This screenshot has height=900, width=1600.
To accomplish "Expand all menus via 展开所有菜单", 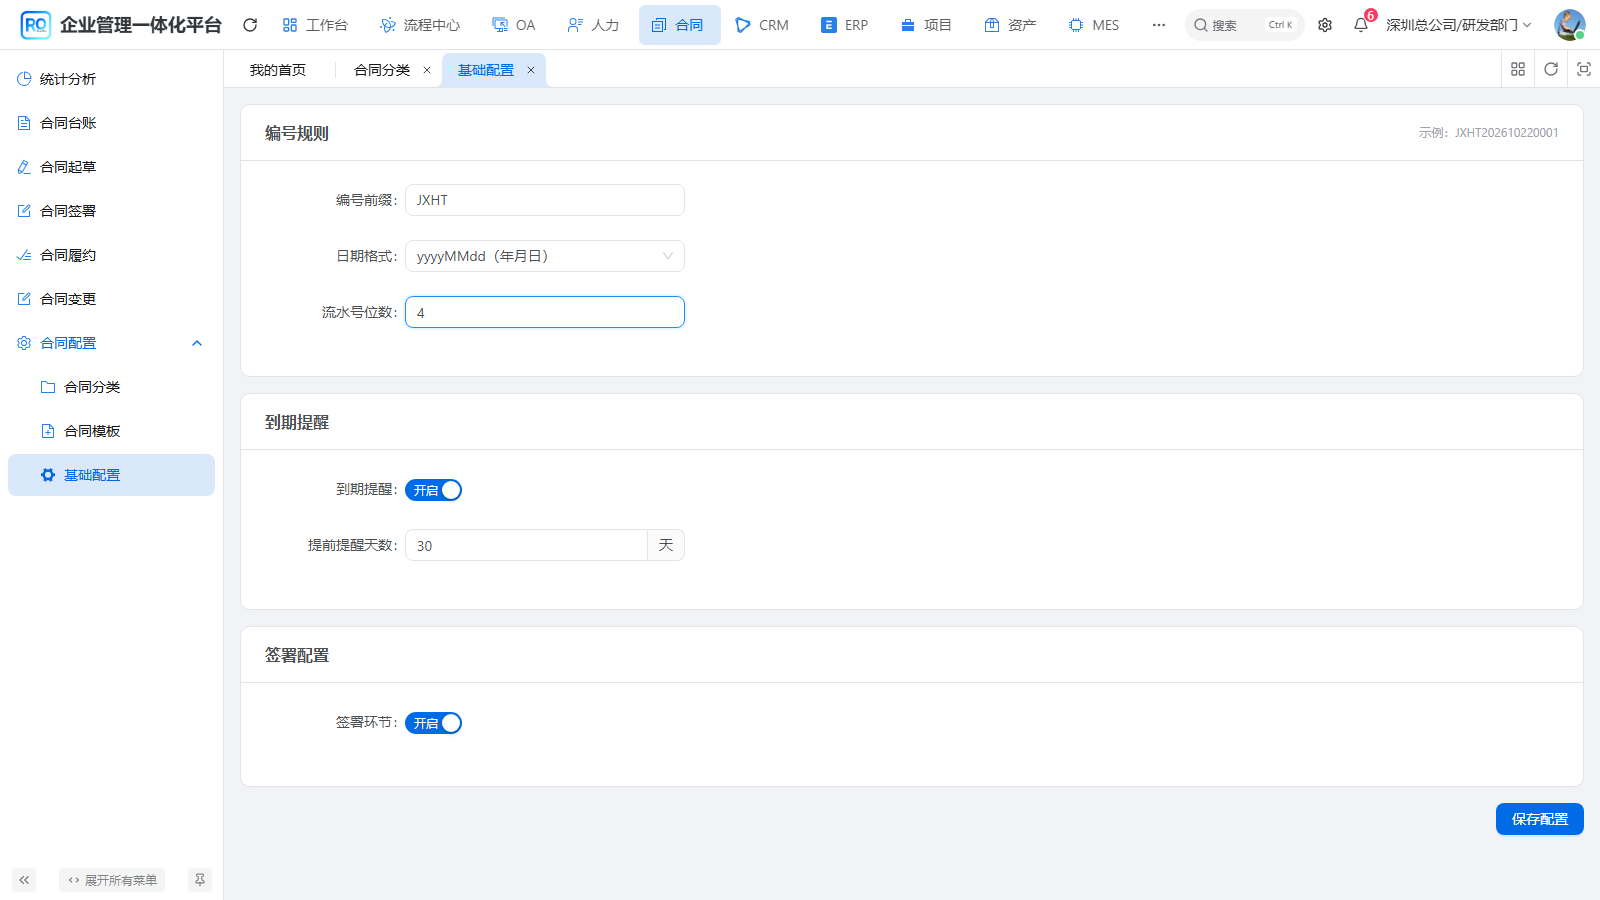I will click(x=112, y=880).
